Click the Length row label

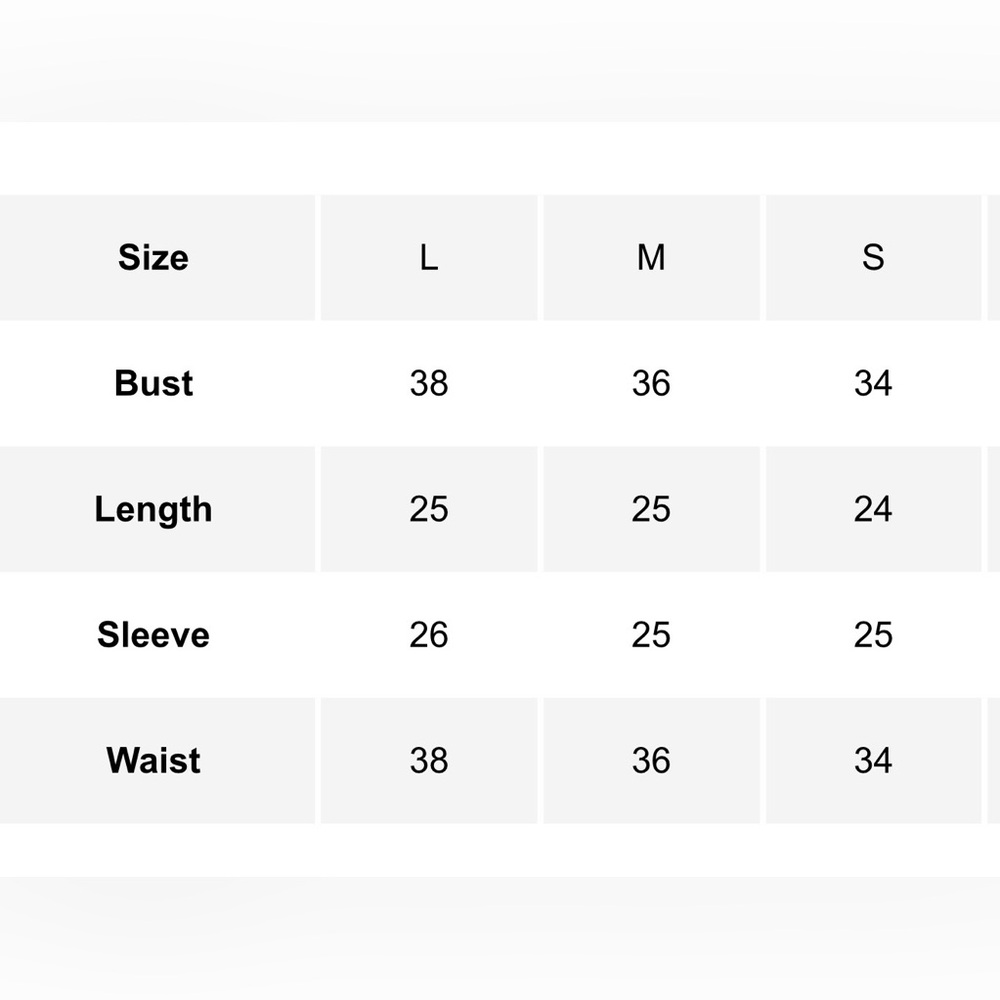point(153,510)
